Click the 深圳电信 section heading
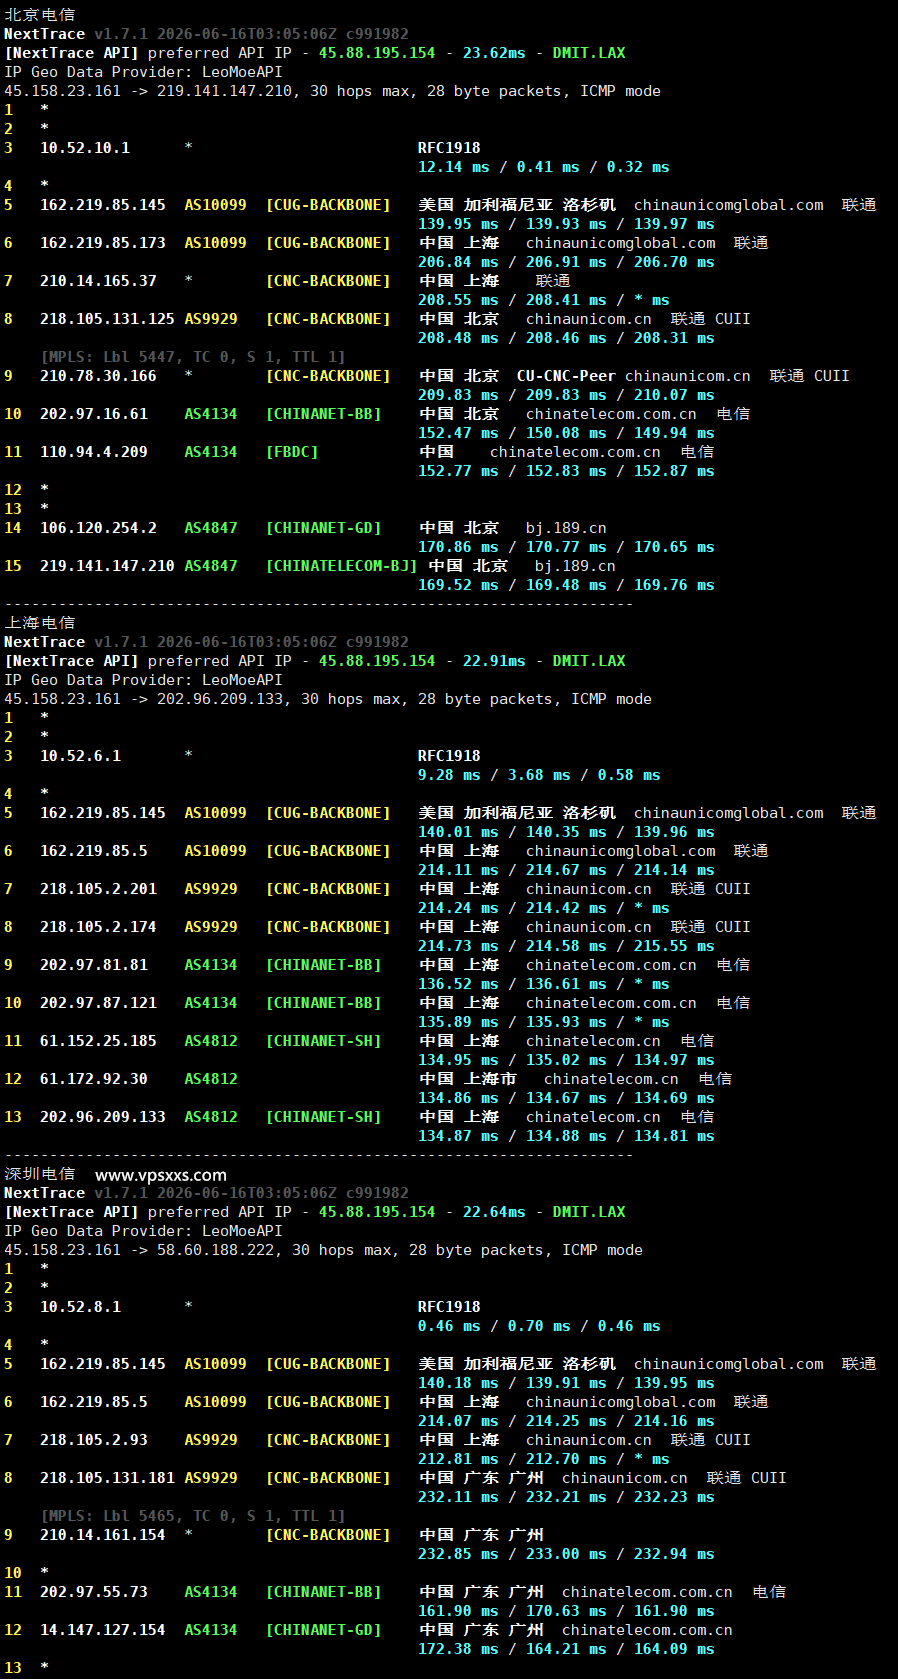The height and width of the screenshot is (1679, 898). 40,1174
